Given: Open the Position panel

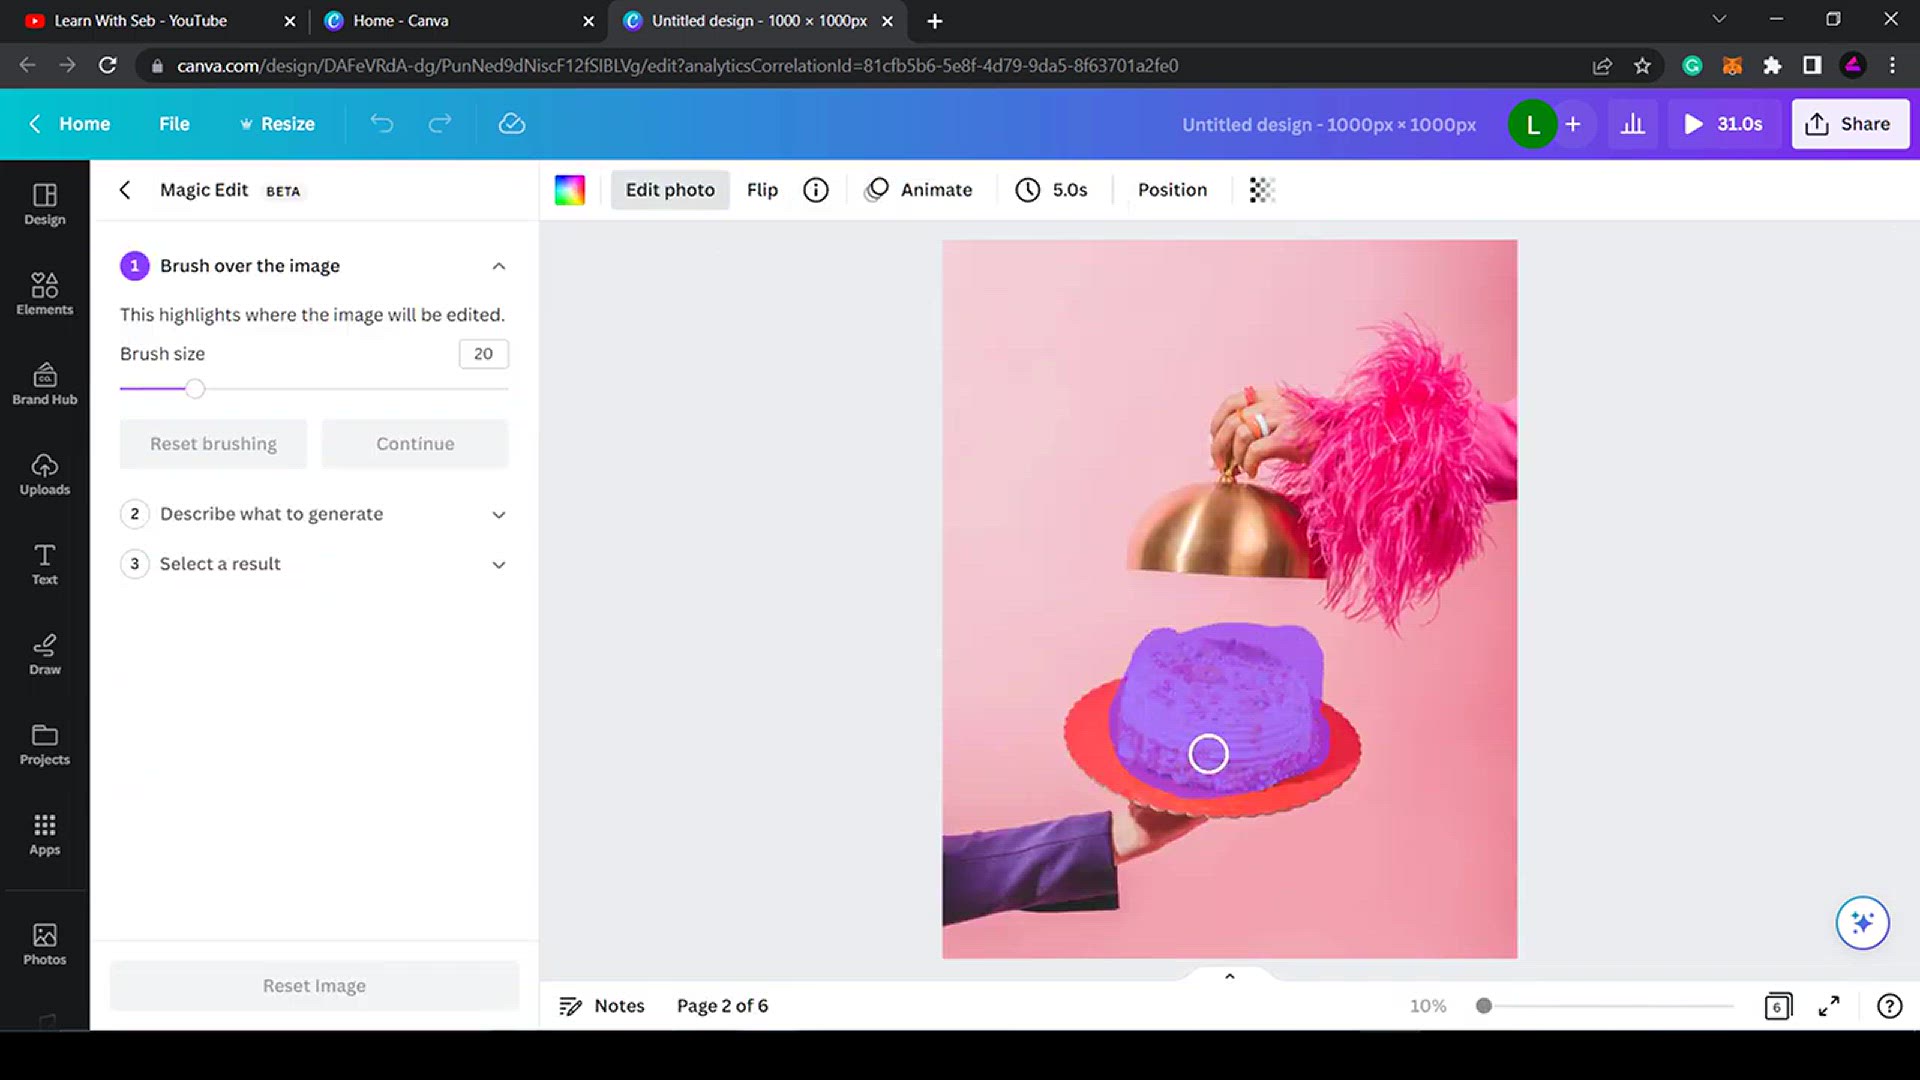Looking at the screenshot, I should click(1172, 190).
